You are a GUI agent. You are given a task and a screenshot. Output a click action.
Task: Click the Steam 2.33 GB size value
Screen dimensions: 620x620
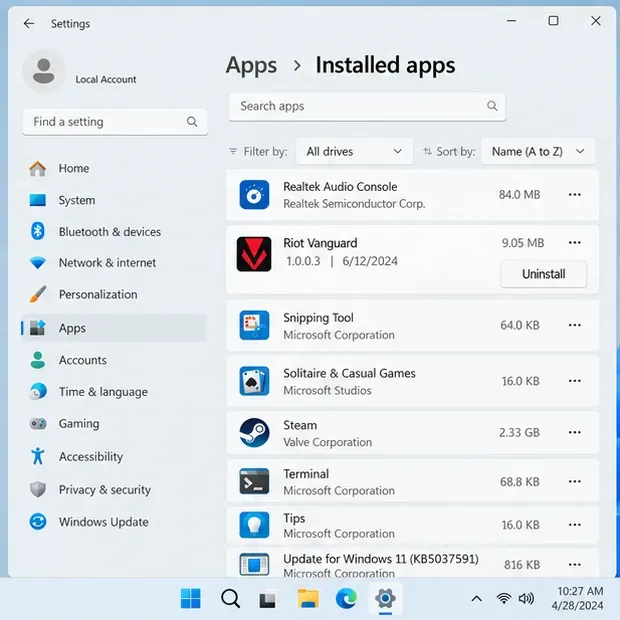pyautogui.click(x=519, y=433)
